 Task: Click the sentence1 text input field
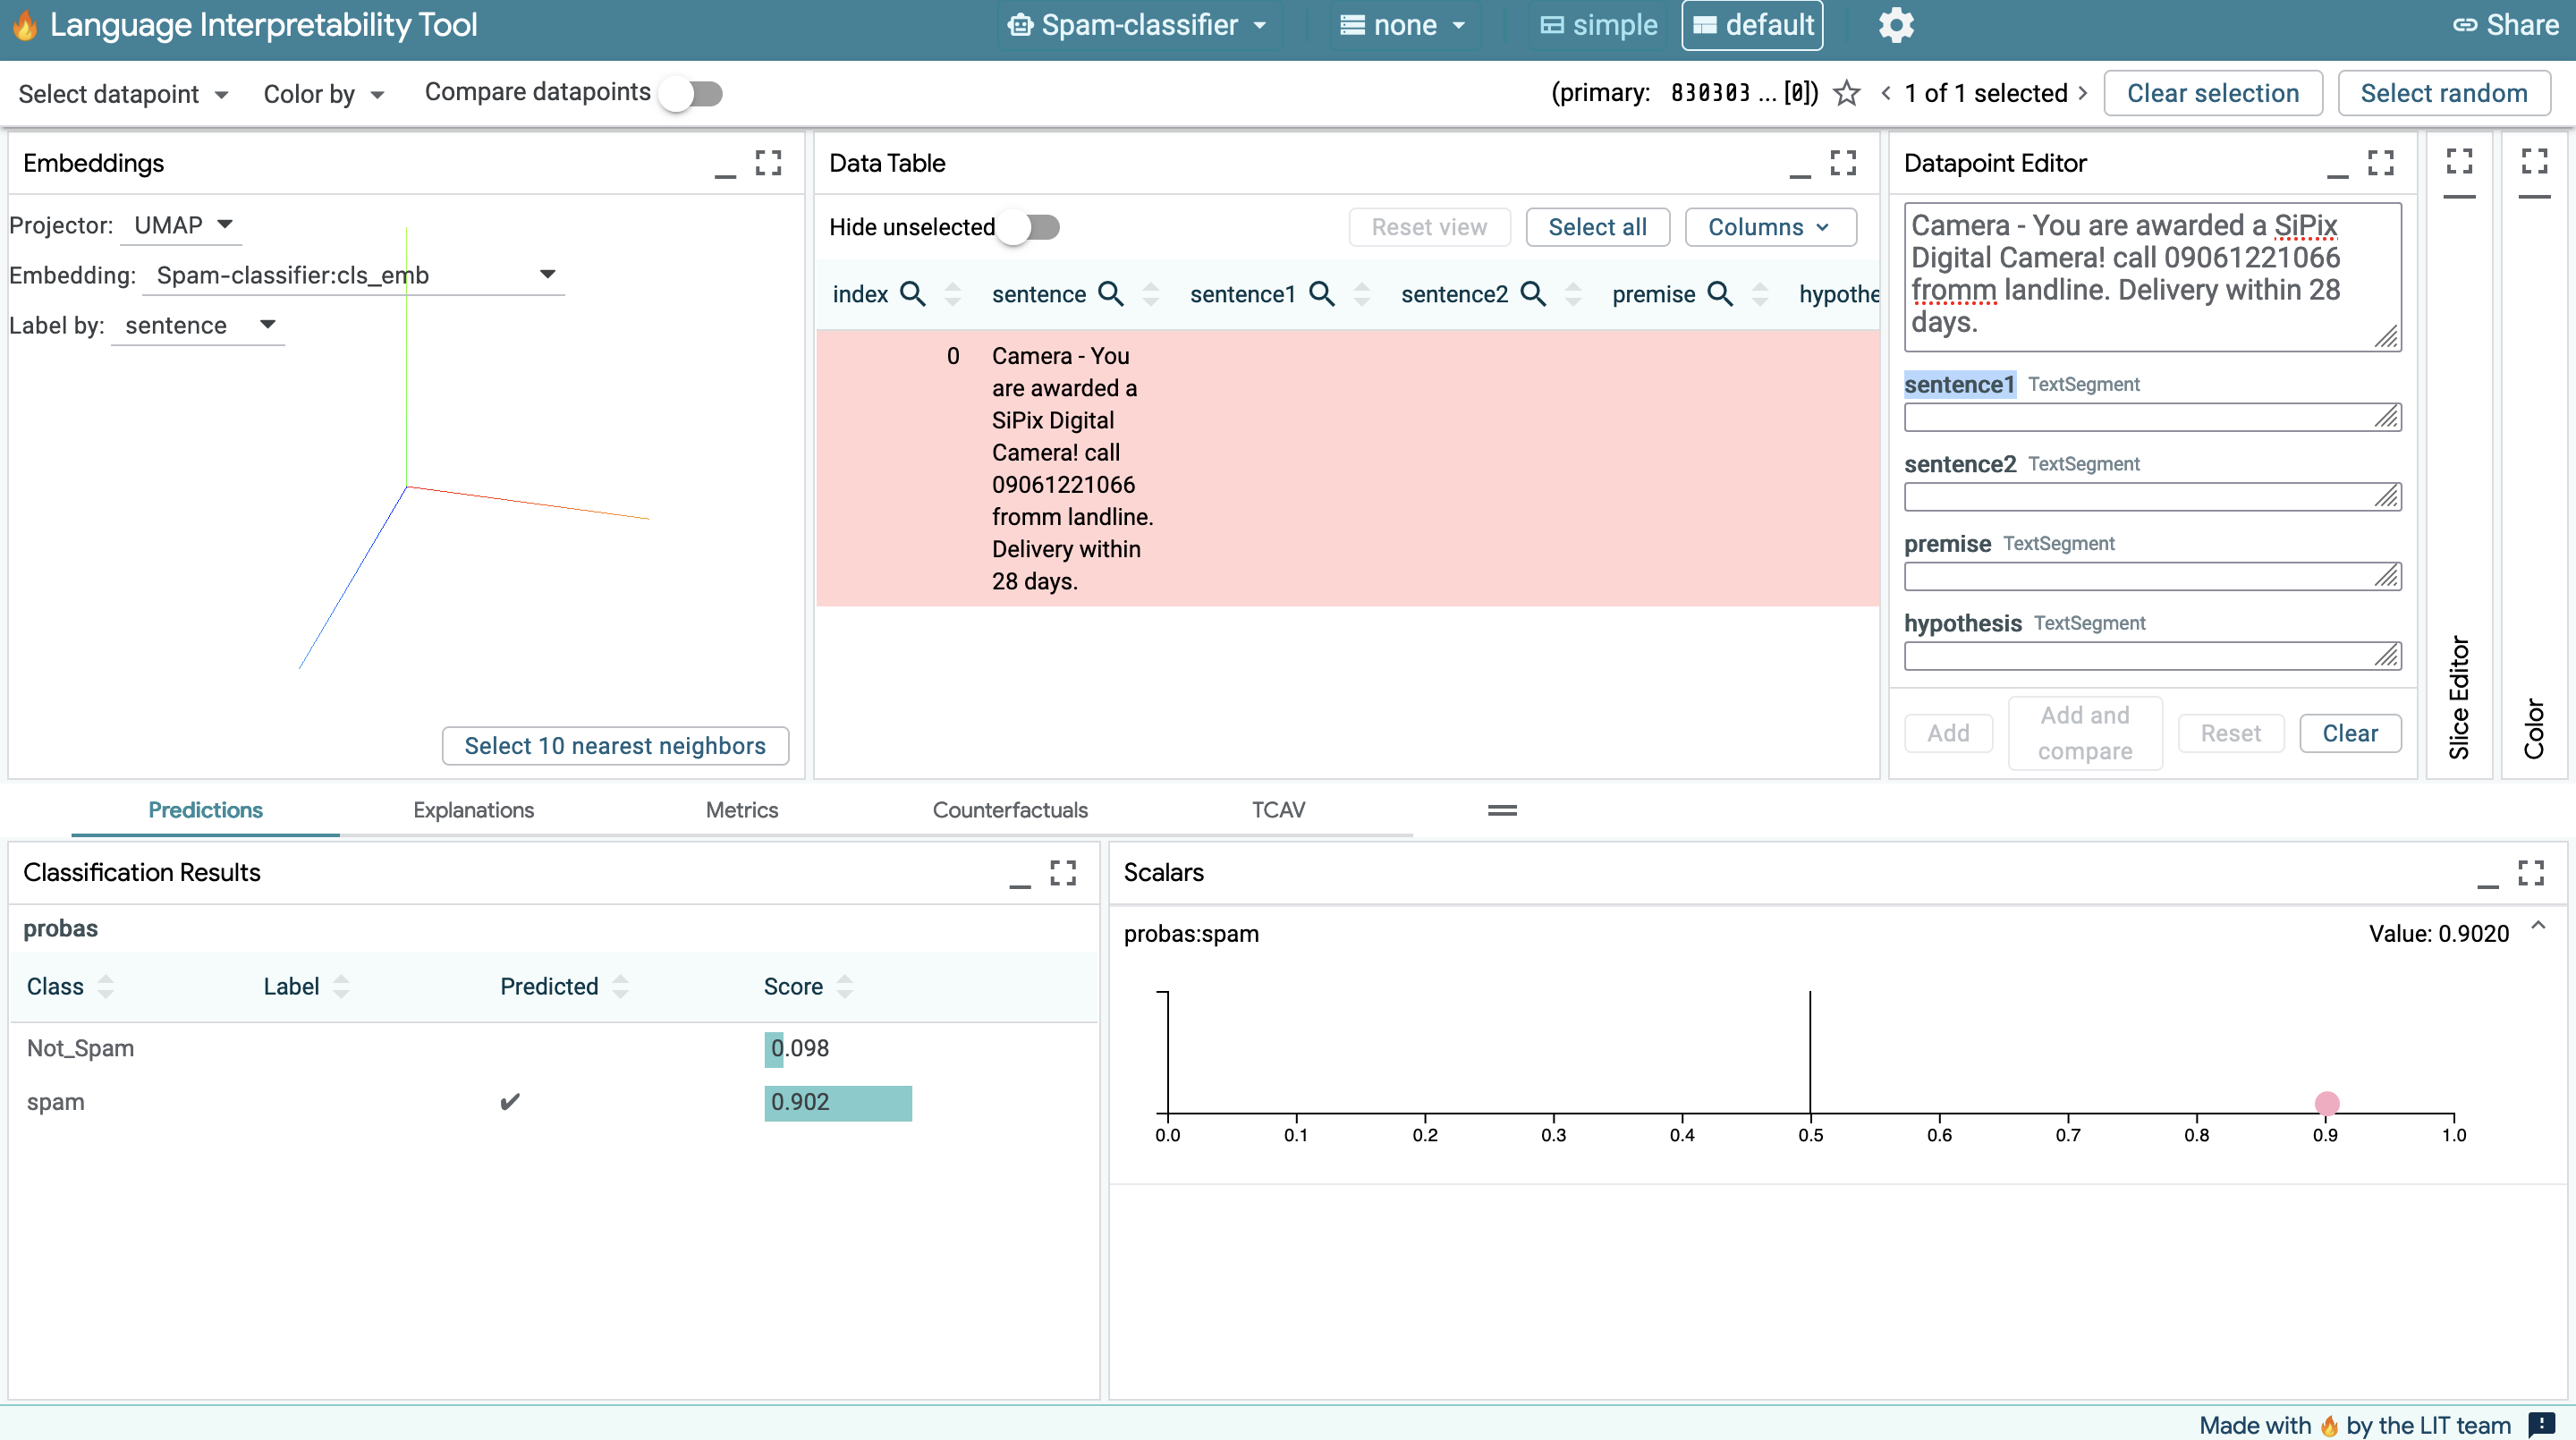(2152, 417)
